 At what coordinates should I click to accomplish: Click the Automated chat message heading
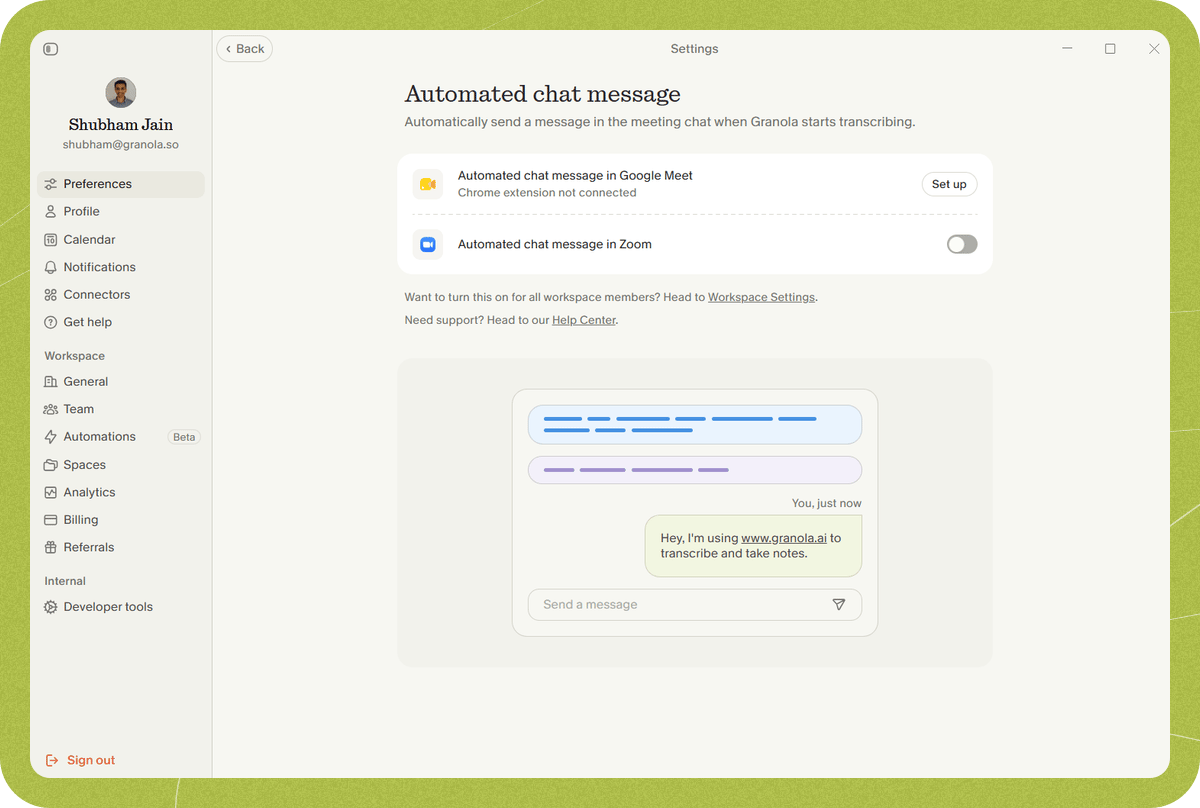[542, 94]
